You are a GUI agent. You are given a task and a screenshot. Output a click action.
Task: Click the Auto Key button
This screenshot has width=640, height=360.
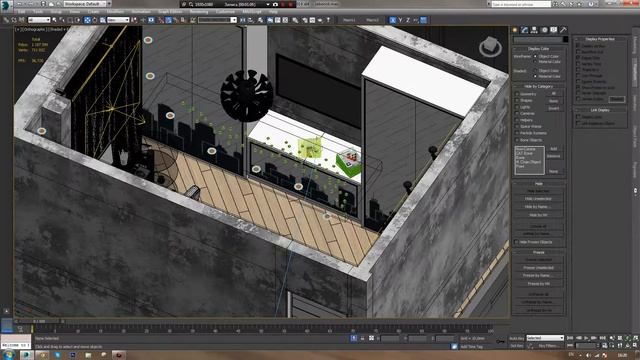pos(516,338)
